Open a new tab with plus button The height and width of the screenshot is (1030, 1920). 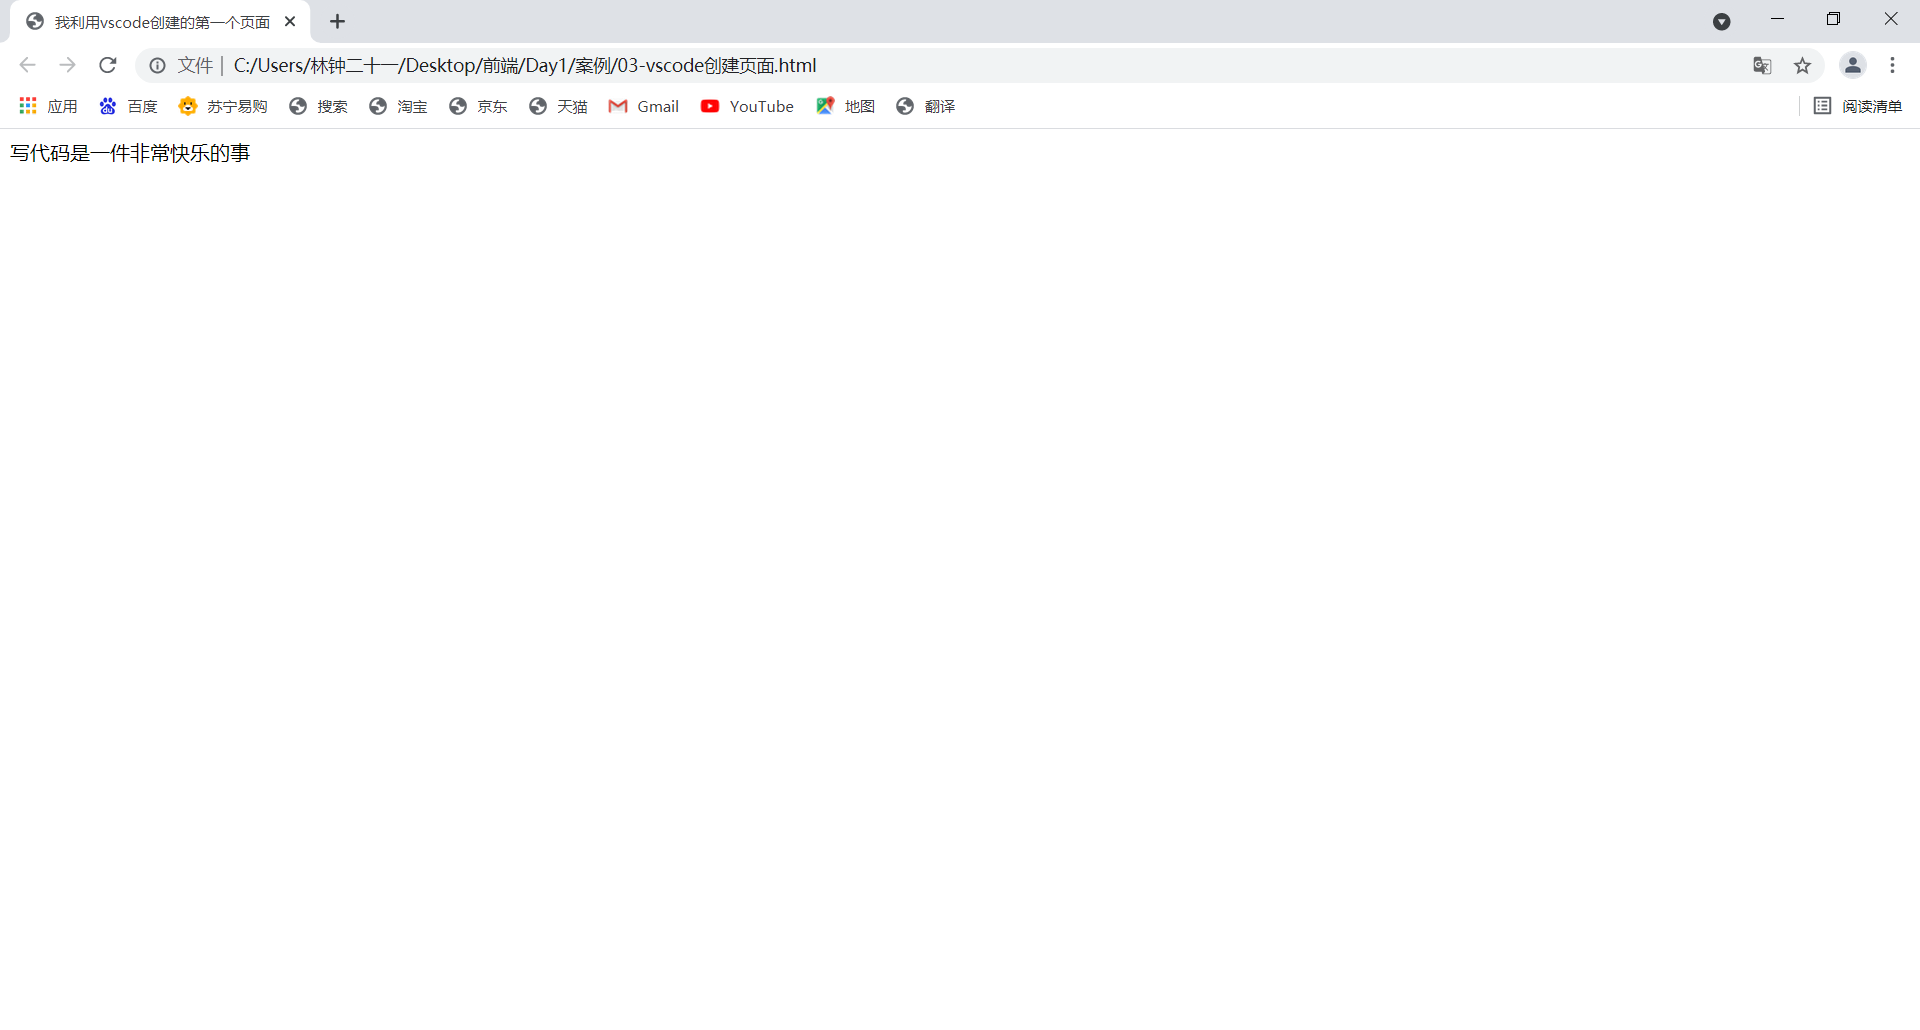click(x=338, y=21)
